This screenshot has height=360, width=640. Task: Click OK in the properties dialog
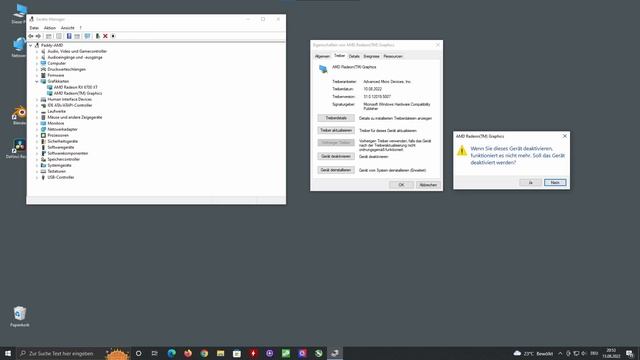pyautogui.click(x=401, y=185)
